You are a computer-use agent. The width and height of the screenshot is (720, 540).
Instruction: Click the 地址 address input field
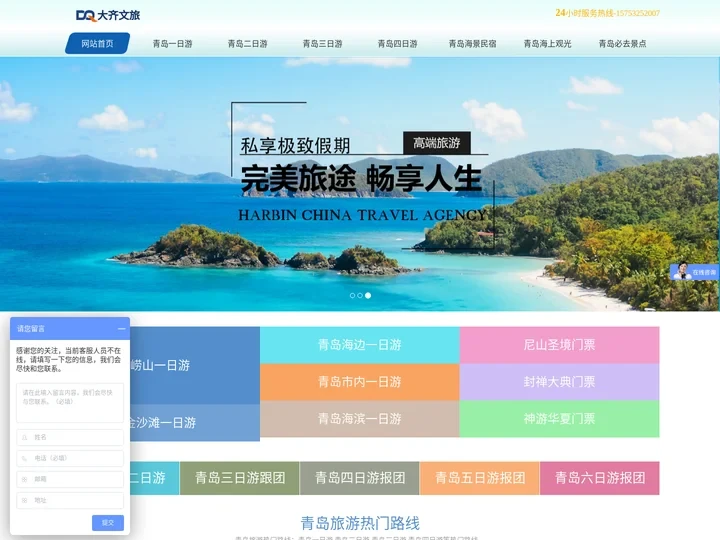coord(70,500)
